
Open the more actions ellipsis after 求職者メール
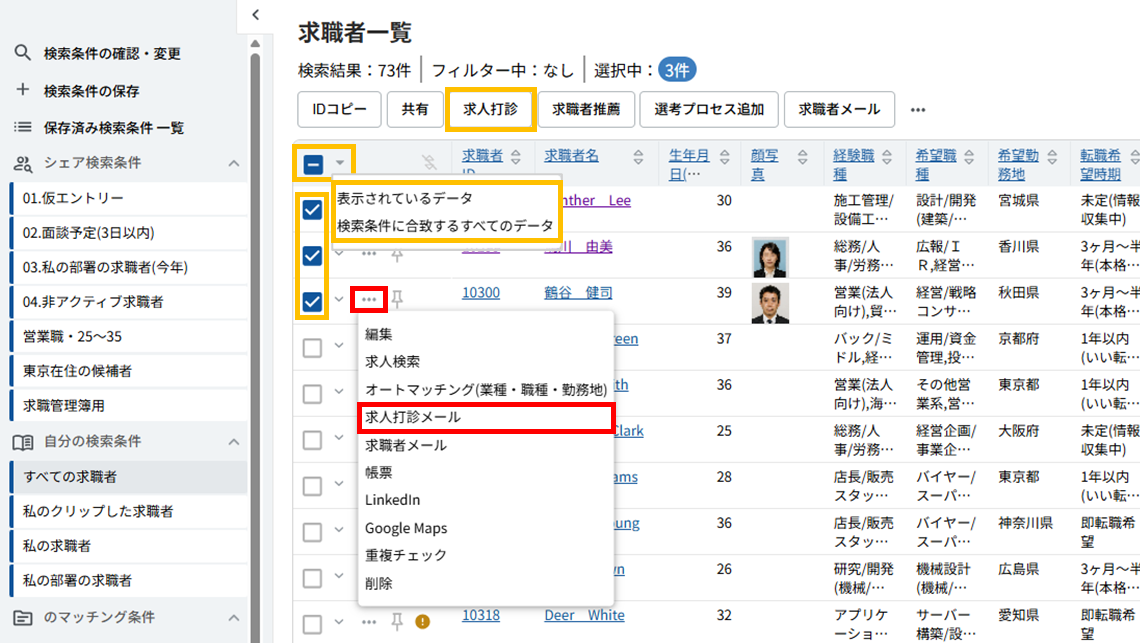click(917, 110)
